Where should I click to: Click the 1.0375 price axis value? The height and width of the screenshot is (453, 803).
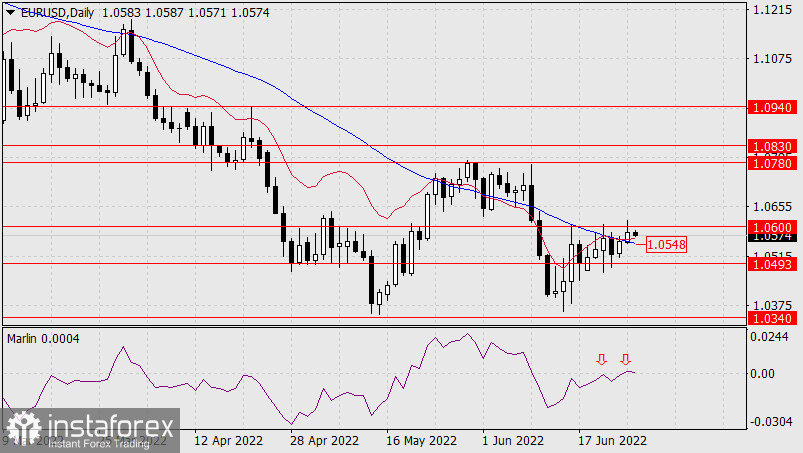tap(772, 306)
